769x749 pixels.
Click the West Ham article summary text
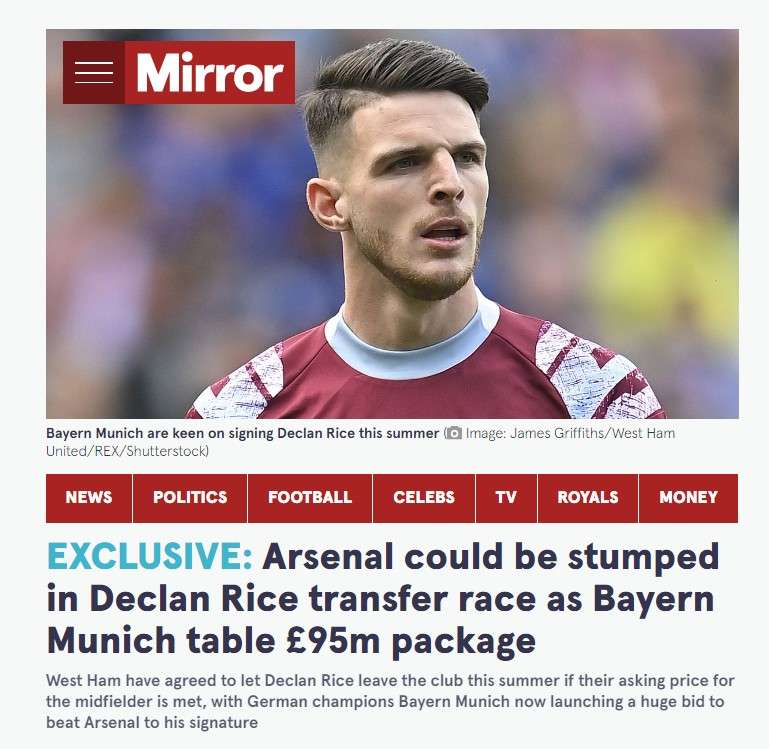click(x=390, y=701)
